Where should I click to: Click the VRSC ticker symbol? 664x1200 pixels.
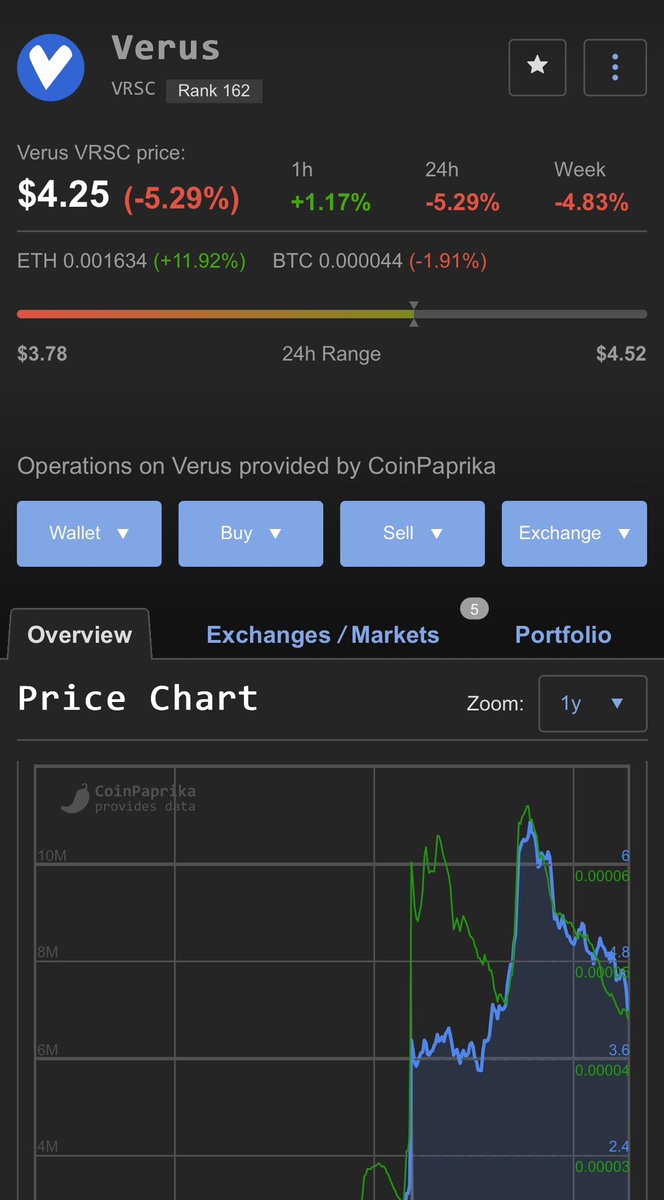coord(134,89)
